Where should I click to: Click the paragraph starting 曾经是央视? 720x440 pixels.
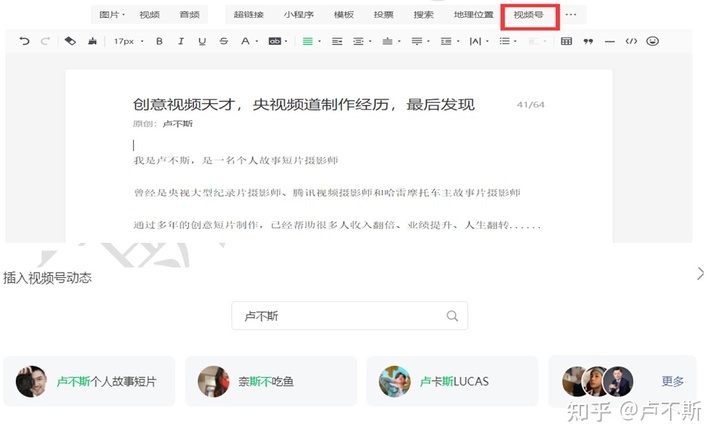click(326, 193)
